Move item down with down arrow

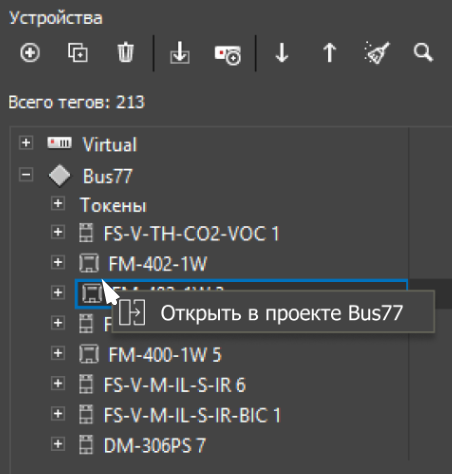[x=282, y=53]
